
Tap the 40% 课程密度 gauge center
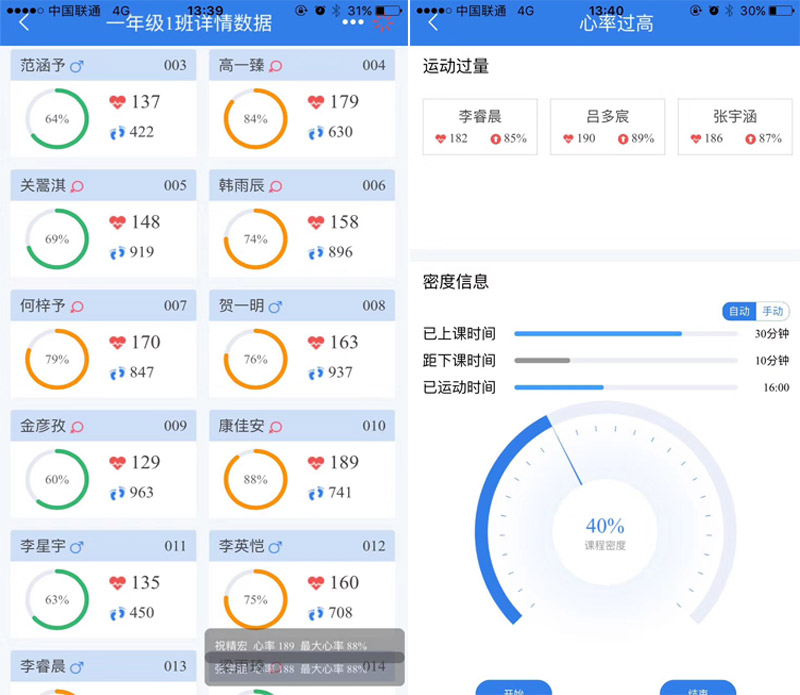(x=605, y=533)
